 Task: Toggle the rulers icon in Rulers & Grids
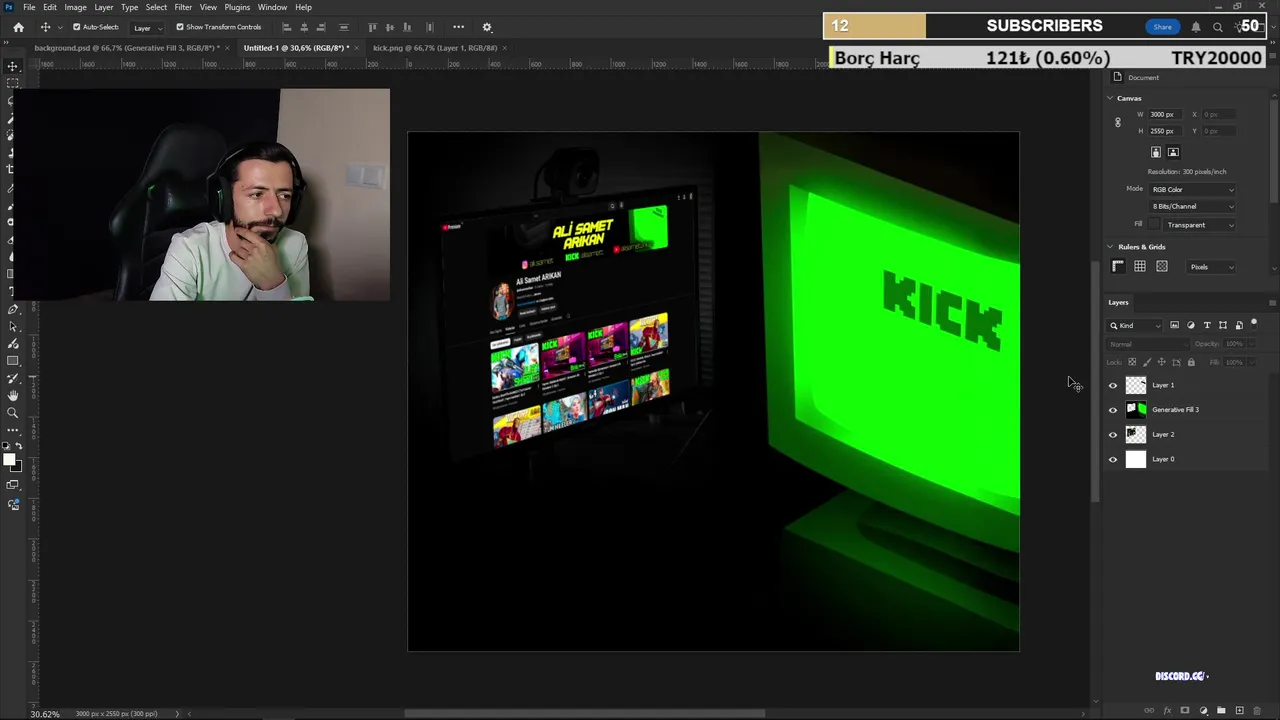[x=1118, y=267]
